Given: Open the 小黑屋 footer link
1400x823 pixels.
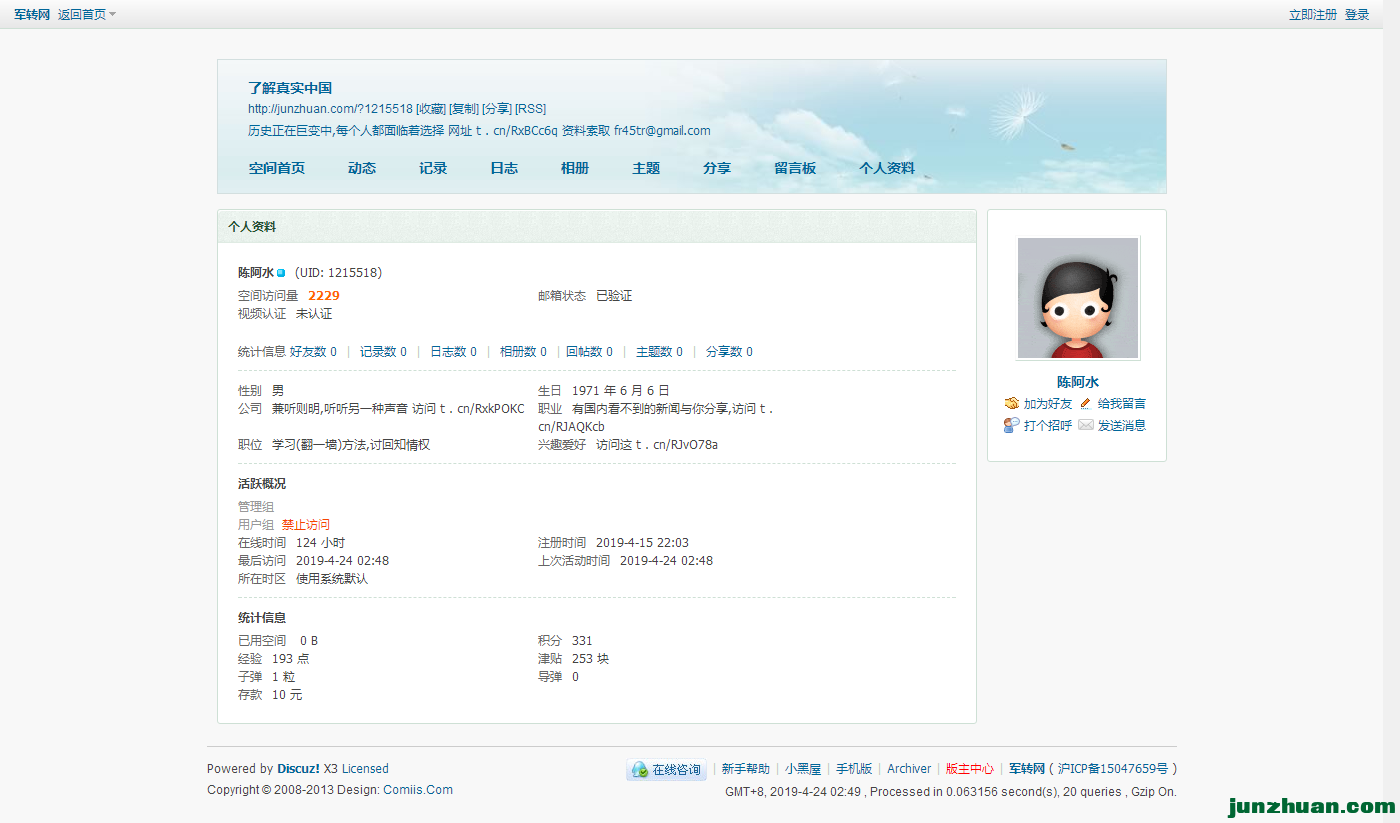Looking at the screenshot, I should [803, 769].
